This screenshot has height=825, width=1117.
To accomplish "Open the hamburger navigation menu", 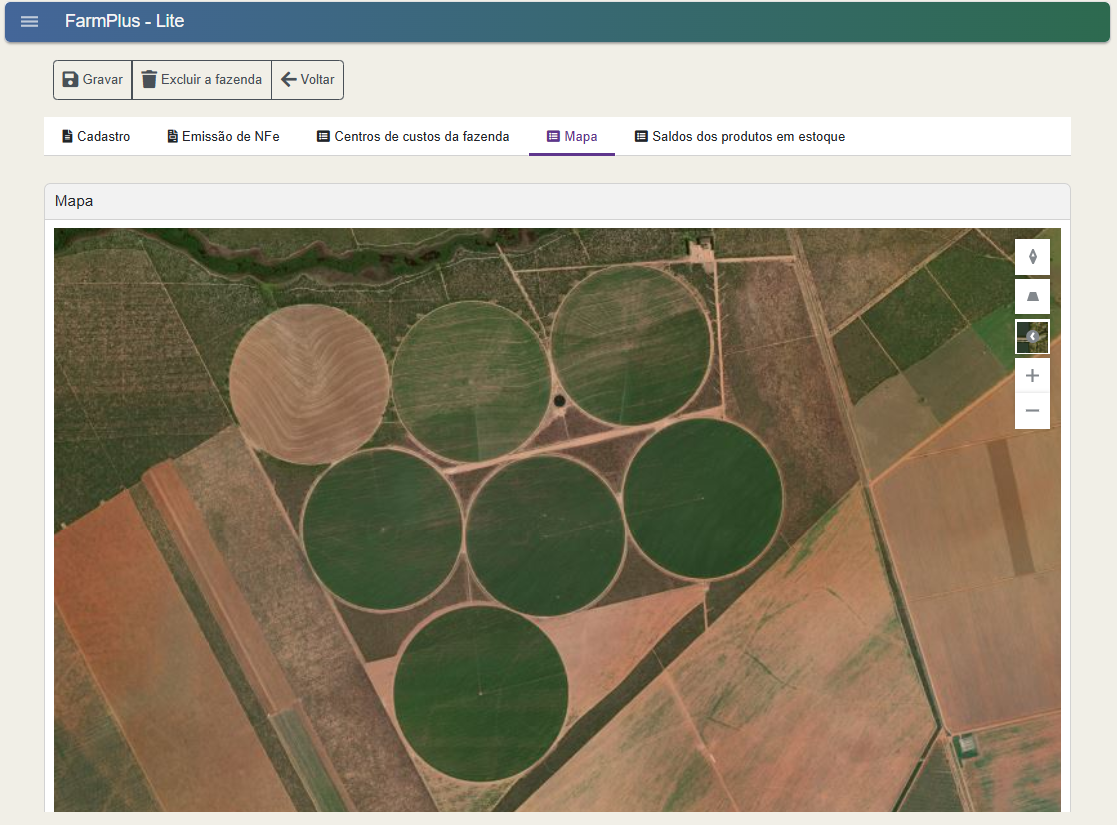I will pyautogui.click(x=29, y=22).
